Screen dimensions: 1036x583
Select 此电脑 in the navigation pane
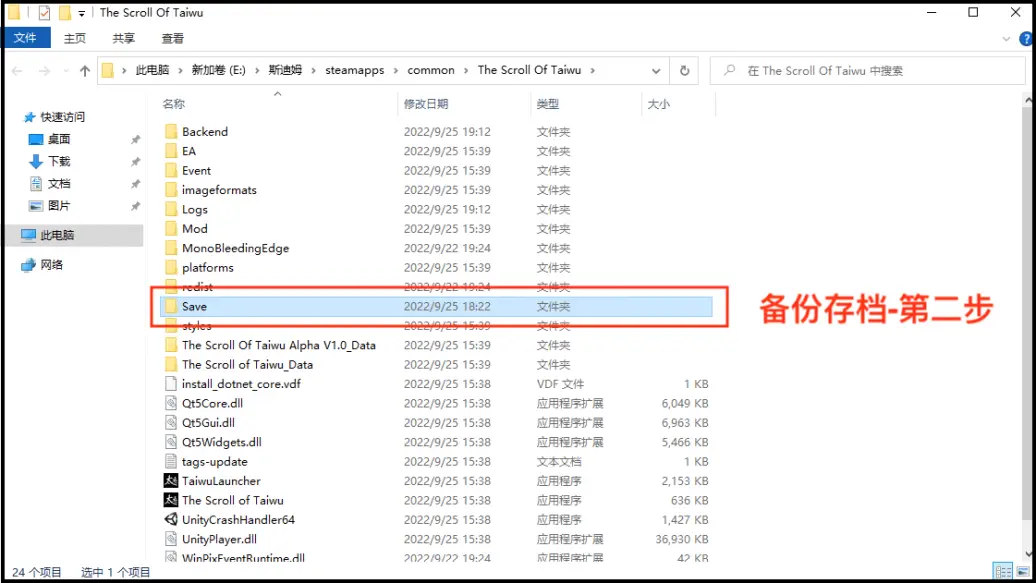point(57,235)
